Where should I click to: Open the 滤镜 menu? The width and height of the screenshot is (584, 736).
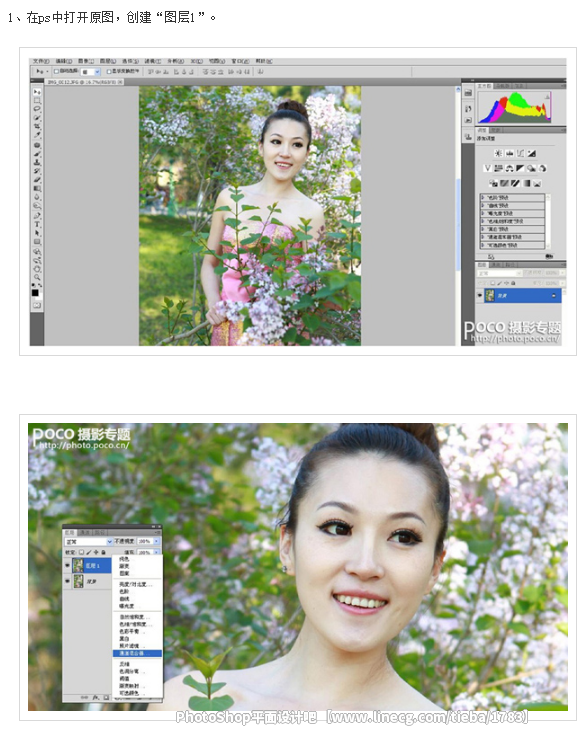pos(153,61)
